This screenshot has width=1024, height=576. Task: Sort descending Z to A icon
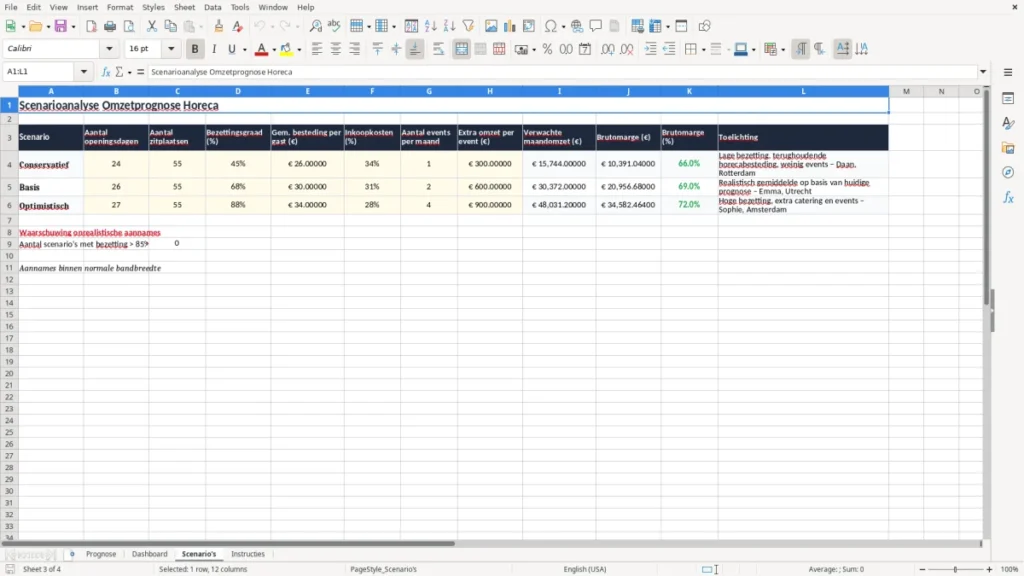[449, 26]
